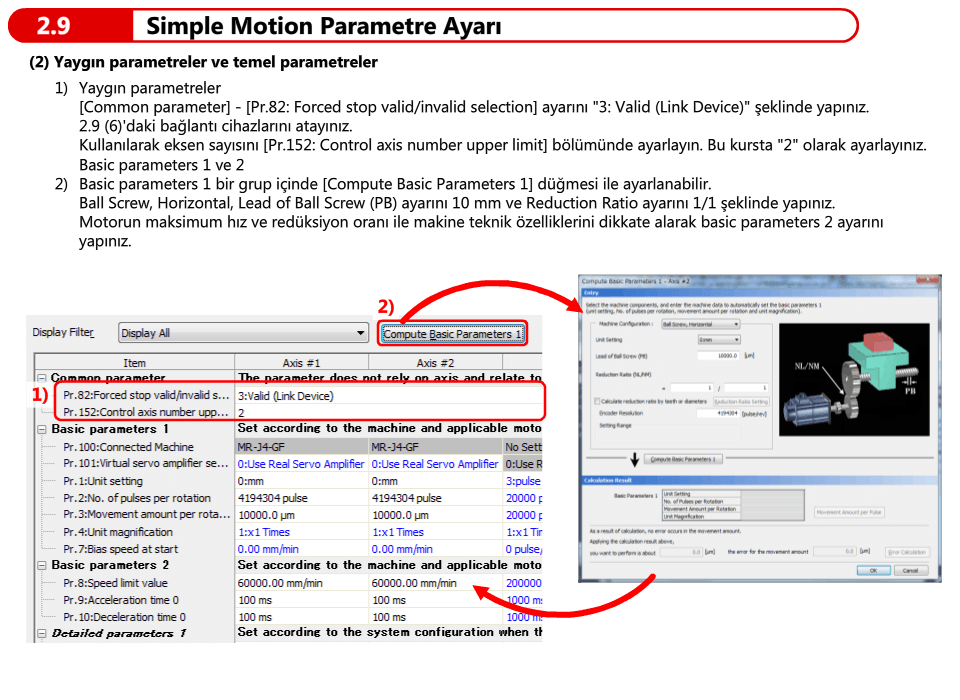Select the Pr.82 Forced stop row
The width and height of the screenshot is (960, 700).
(146, 396)
